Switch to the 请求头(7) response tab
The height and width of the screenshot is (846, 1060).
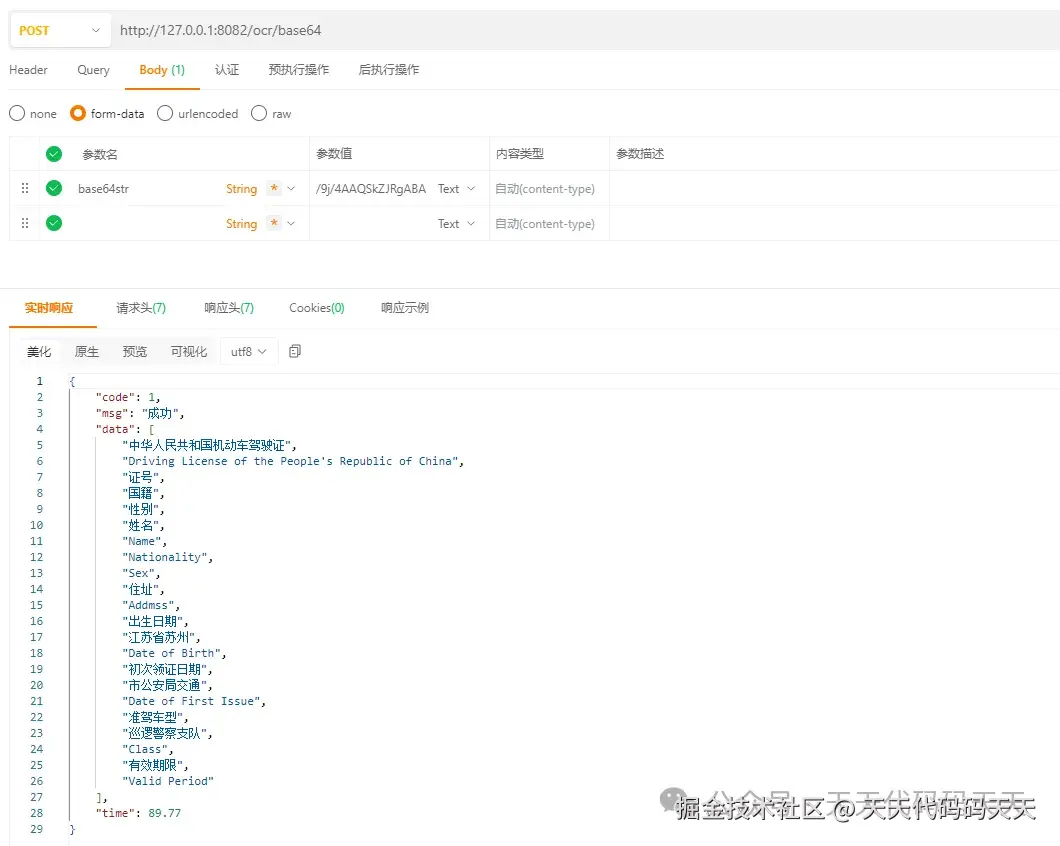pyautogui.click(x=140, y=308)
